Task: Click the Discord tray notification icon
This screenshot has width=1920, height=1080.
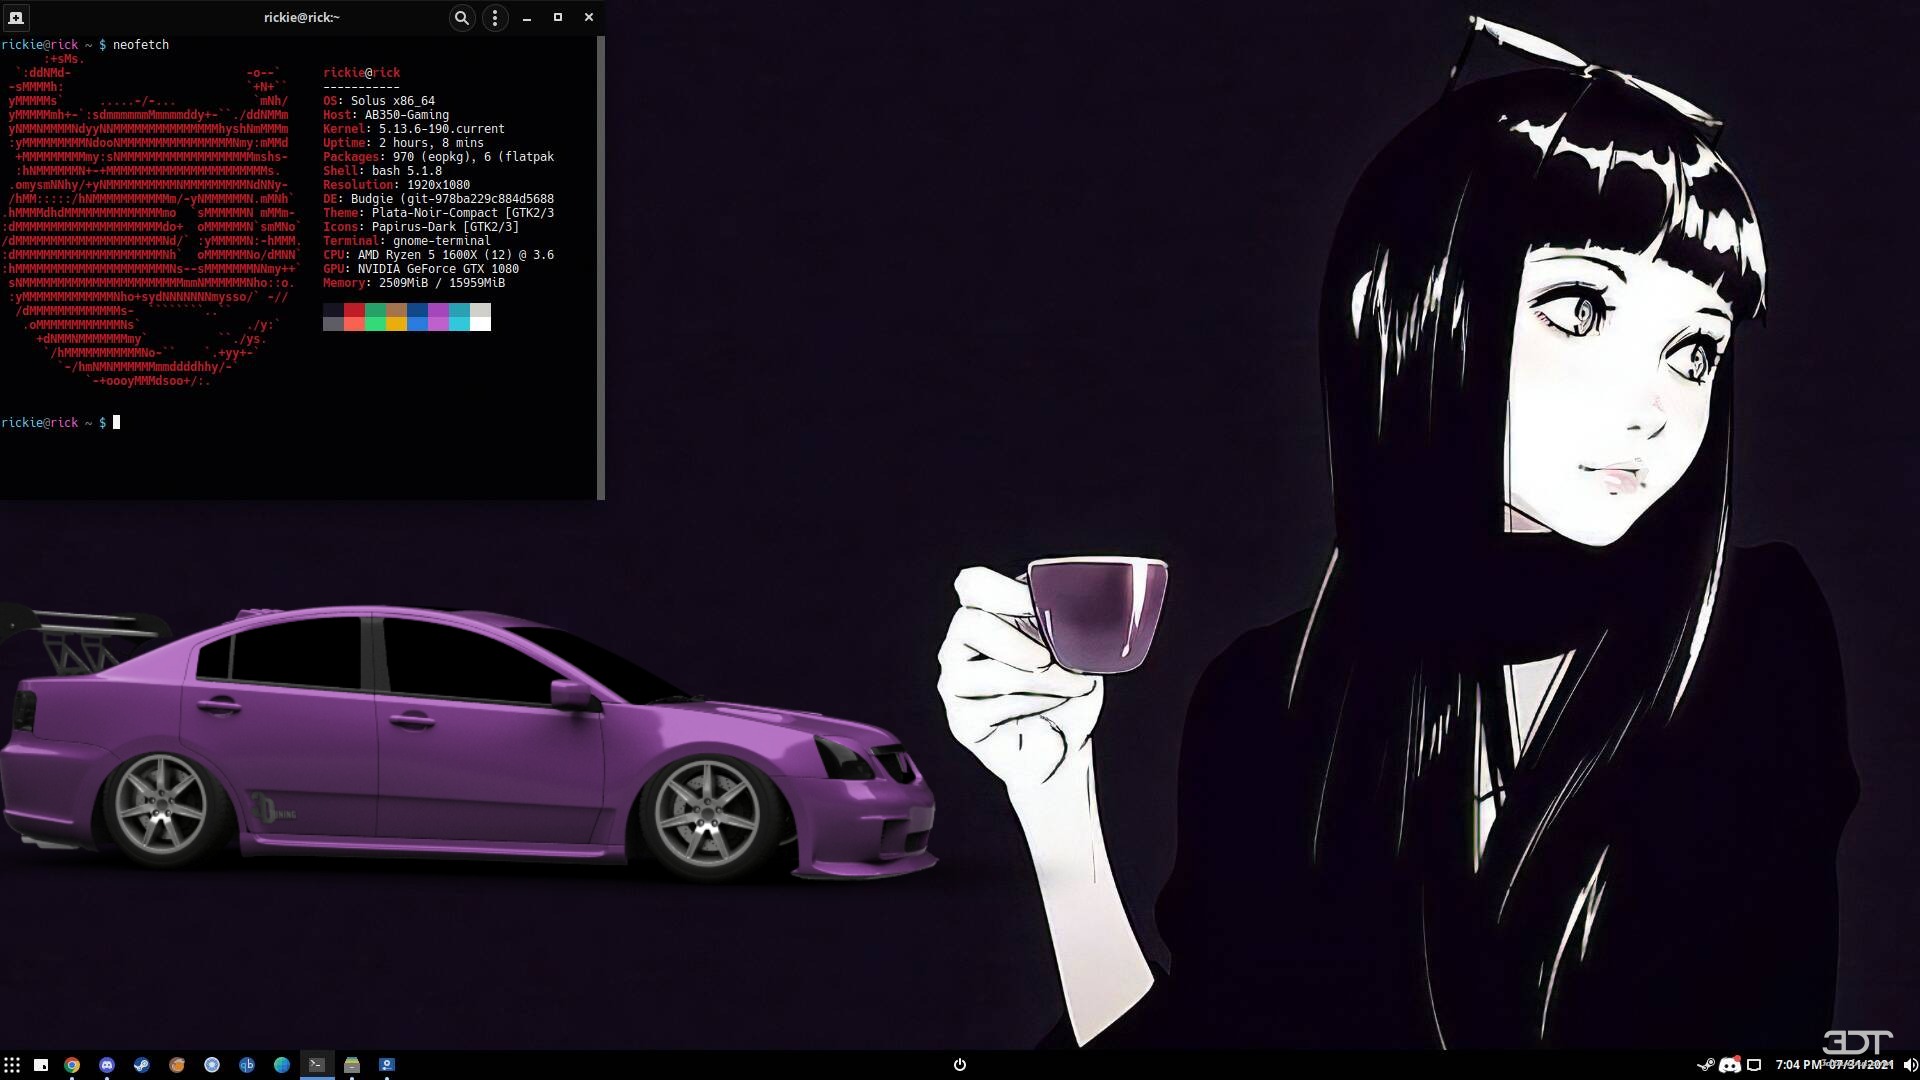Action: point(1729,1065)
